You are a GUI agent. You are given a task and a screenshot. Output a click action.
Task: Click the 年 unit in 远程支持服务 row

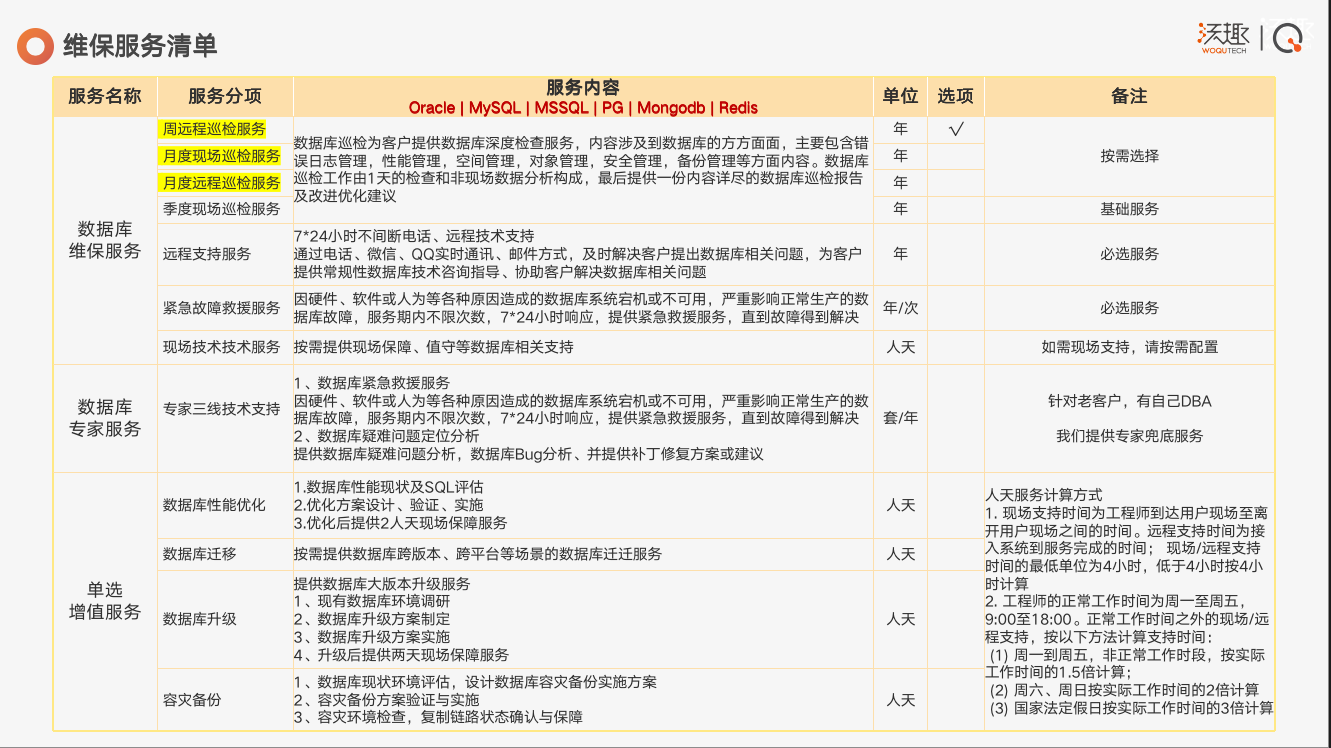(900, 254)
